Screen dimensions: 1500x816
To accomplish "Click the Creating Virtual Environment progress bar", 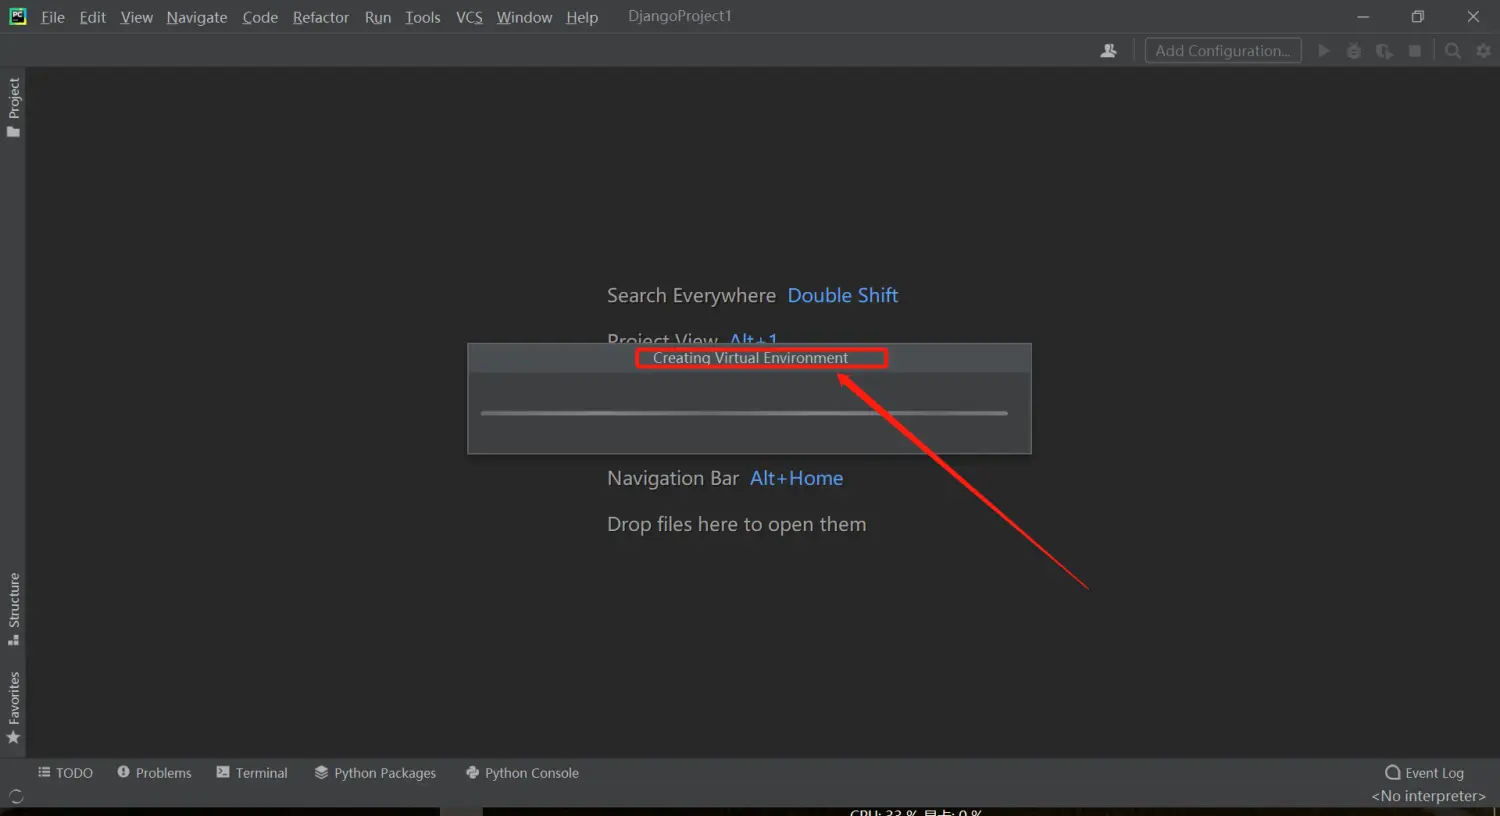I will [744, 413].
